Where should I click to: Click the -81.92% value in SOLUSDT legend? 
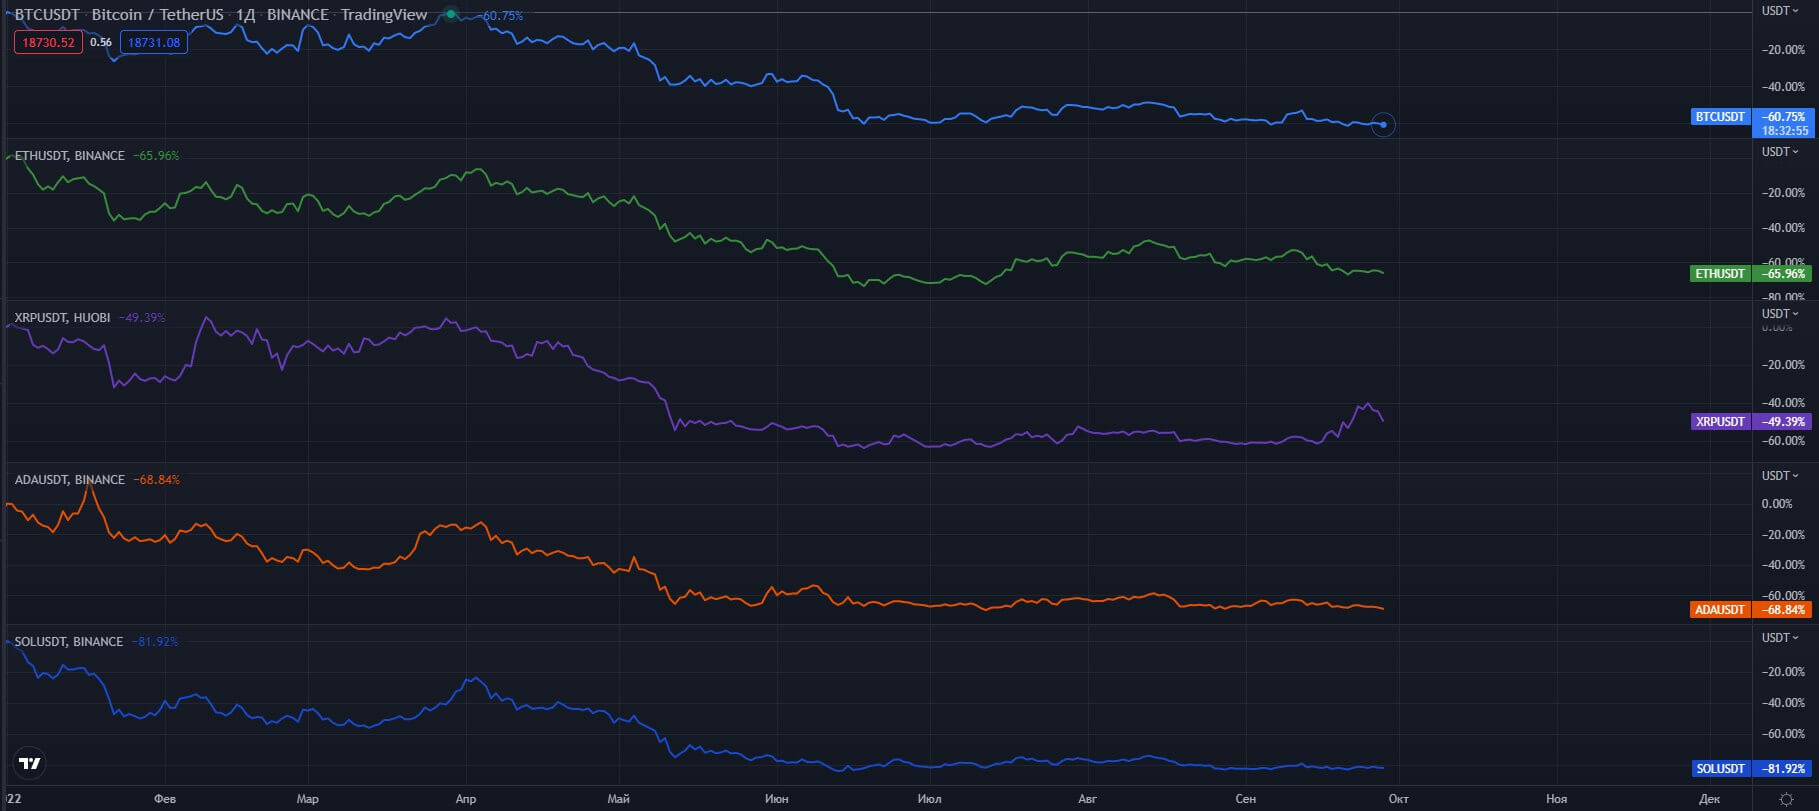point(154,642)
